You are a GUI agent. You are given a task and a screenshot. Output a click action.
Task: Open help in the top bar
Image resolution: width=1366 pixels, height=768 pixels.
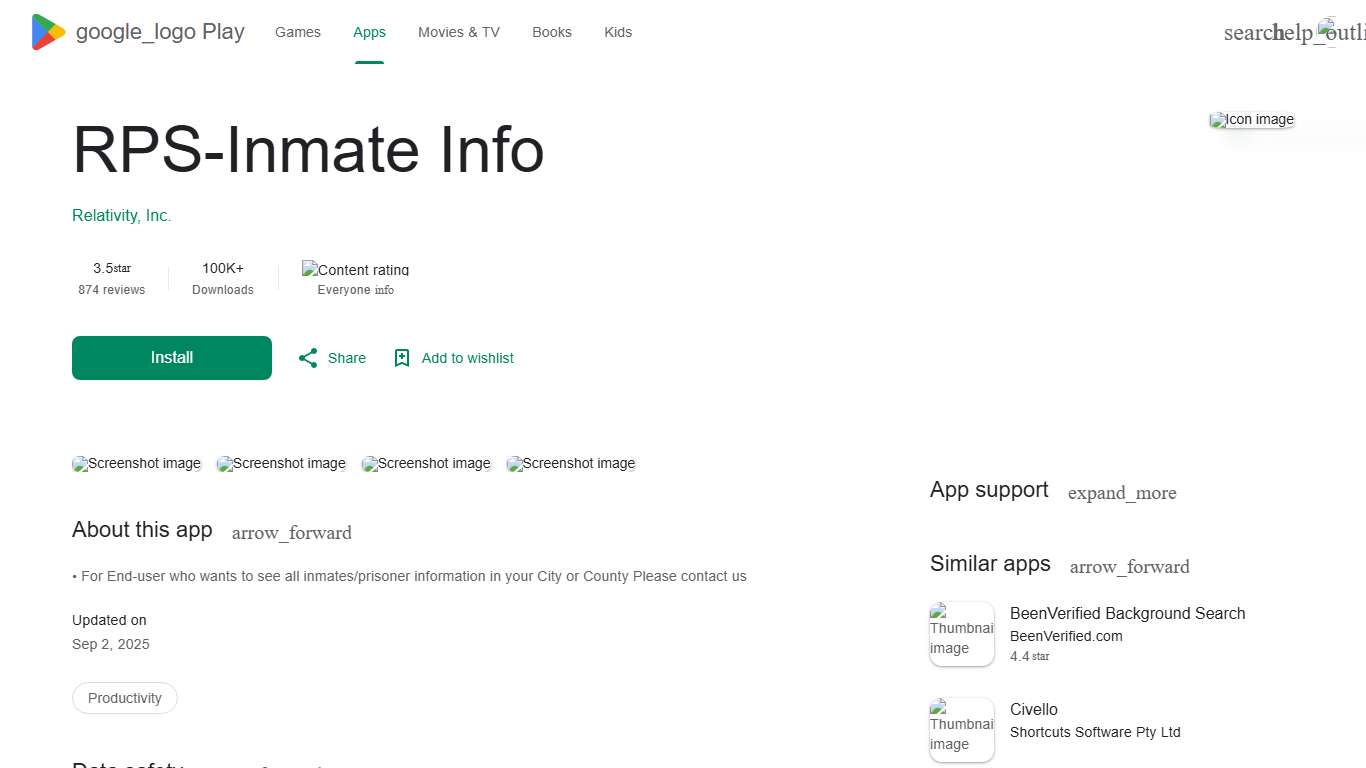pos(1293,33)
